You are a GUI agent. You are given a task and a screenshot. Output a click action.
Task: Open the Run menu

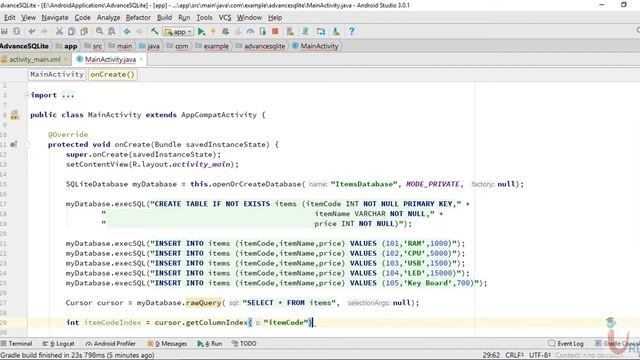click(184, 18)
